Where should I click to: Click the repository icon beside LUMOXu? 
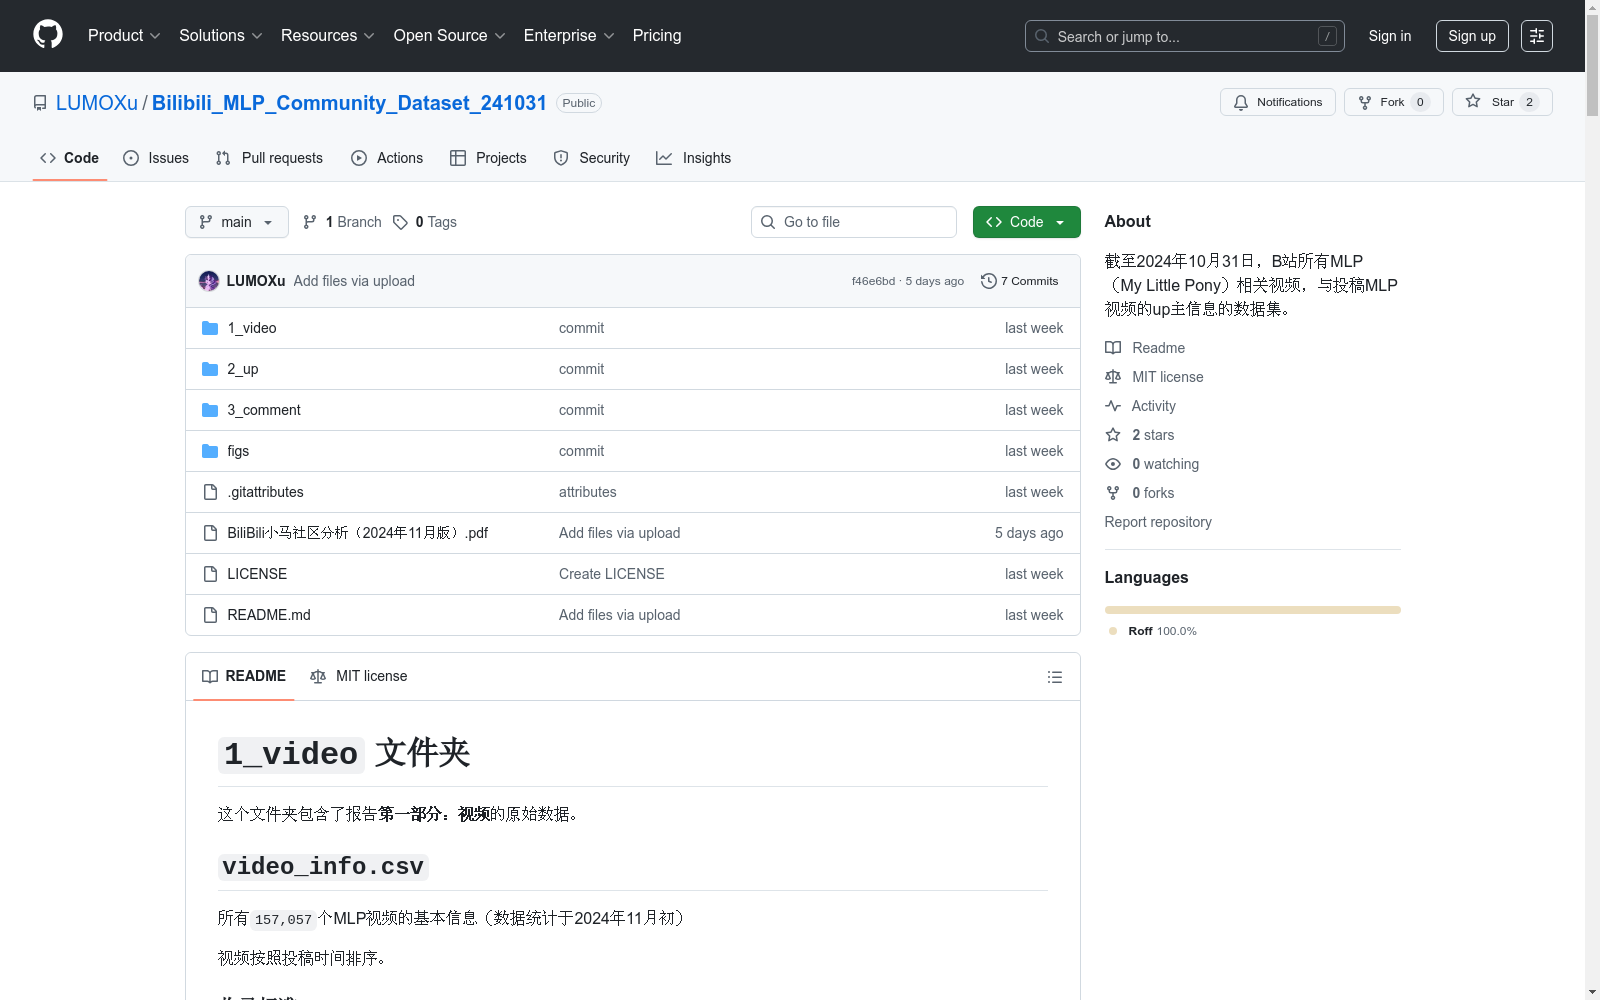(40, 103)
